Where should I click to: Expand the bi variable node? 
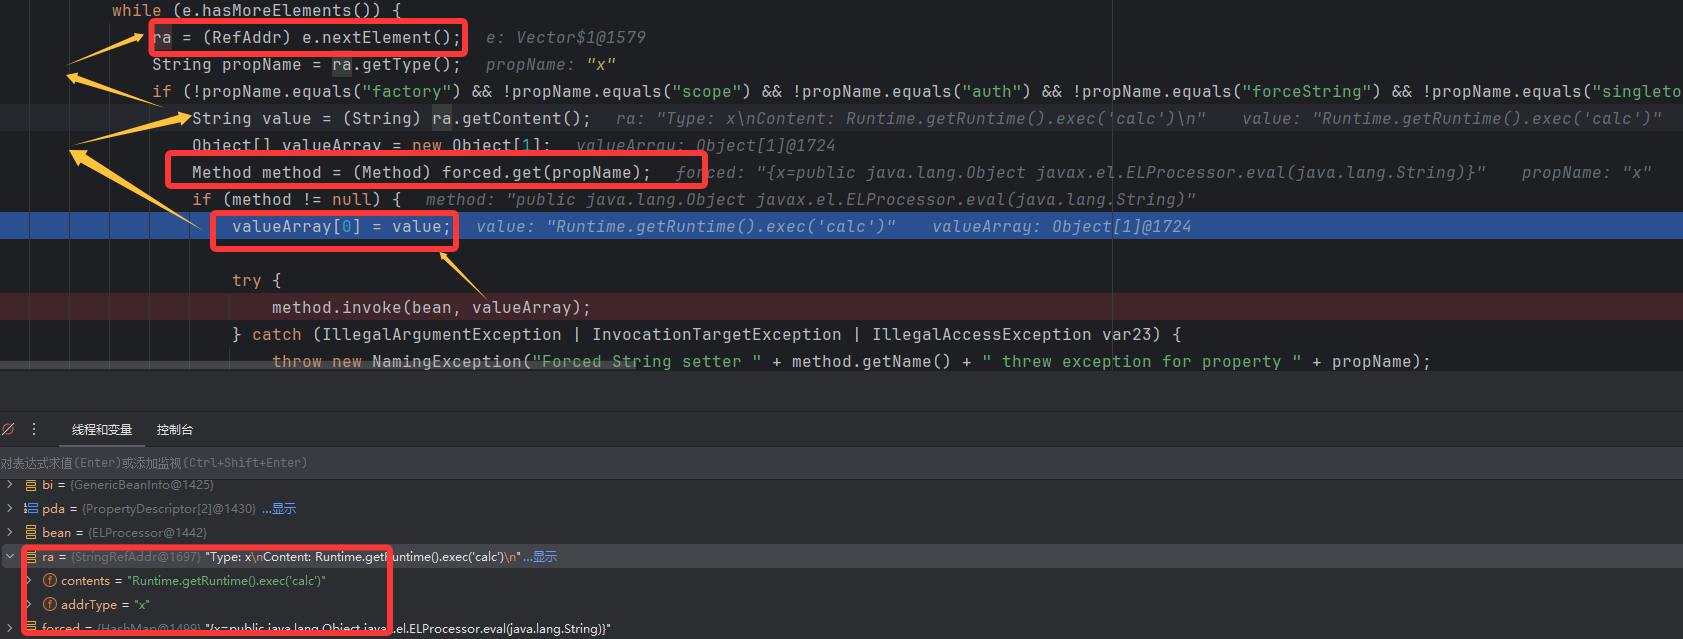pyautogui.click(x=10, y=485)
